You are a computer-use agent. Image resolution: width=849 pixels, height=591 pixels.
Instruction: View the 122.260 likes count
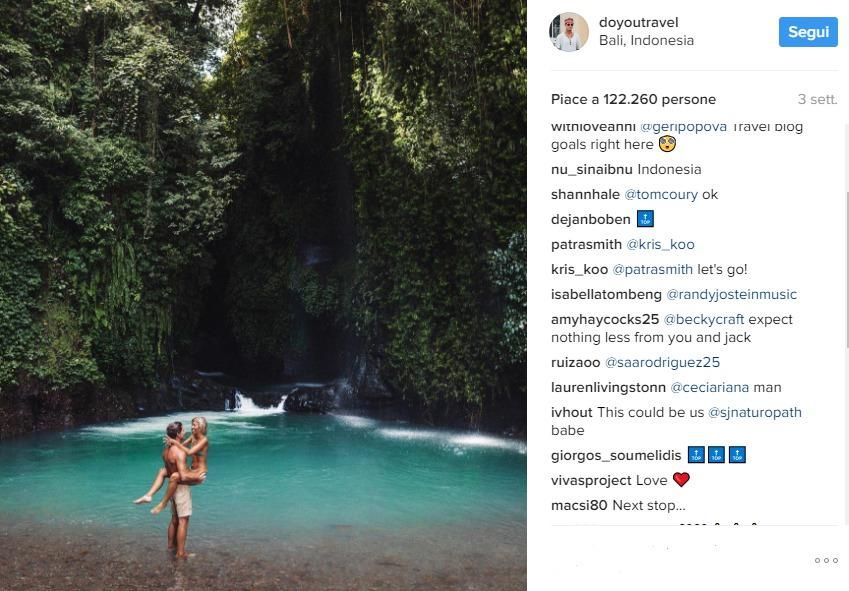pyautogui.click(x=633, y=100)
